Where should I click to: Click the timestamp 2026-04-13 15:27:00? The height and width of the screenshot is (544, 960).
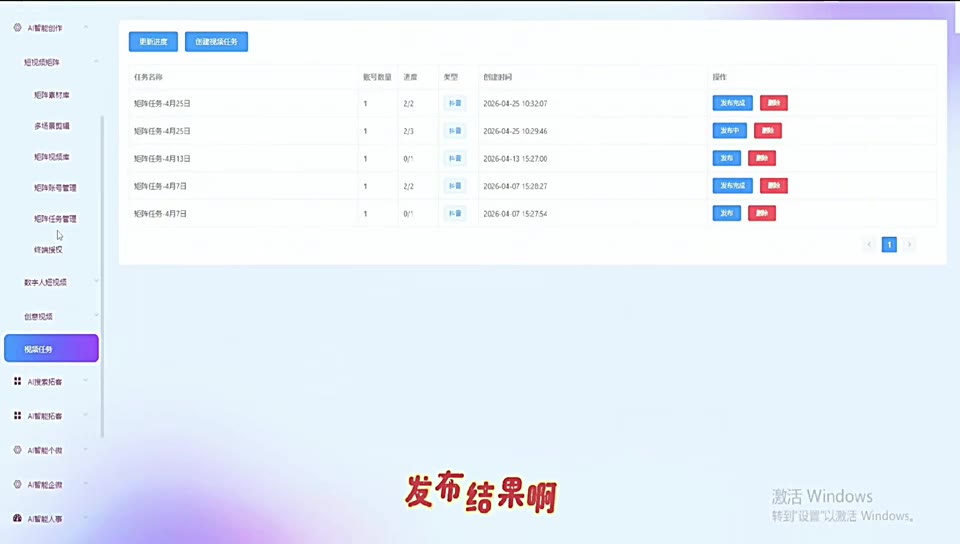[x=515, y=158]
